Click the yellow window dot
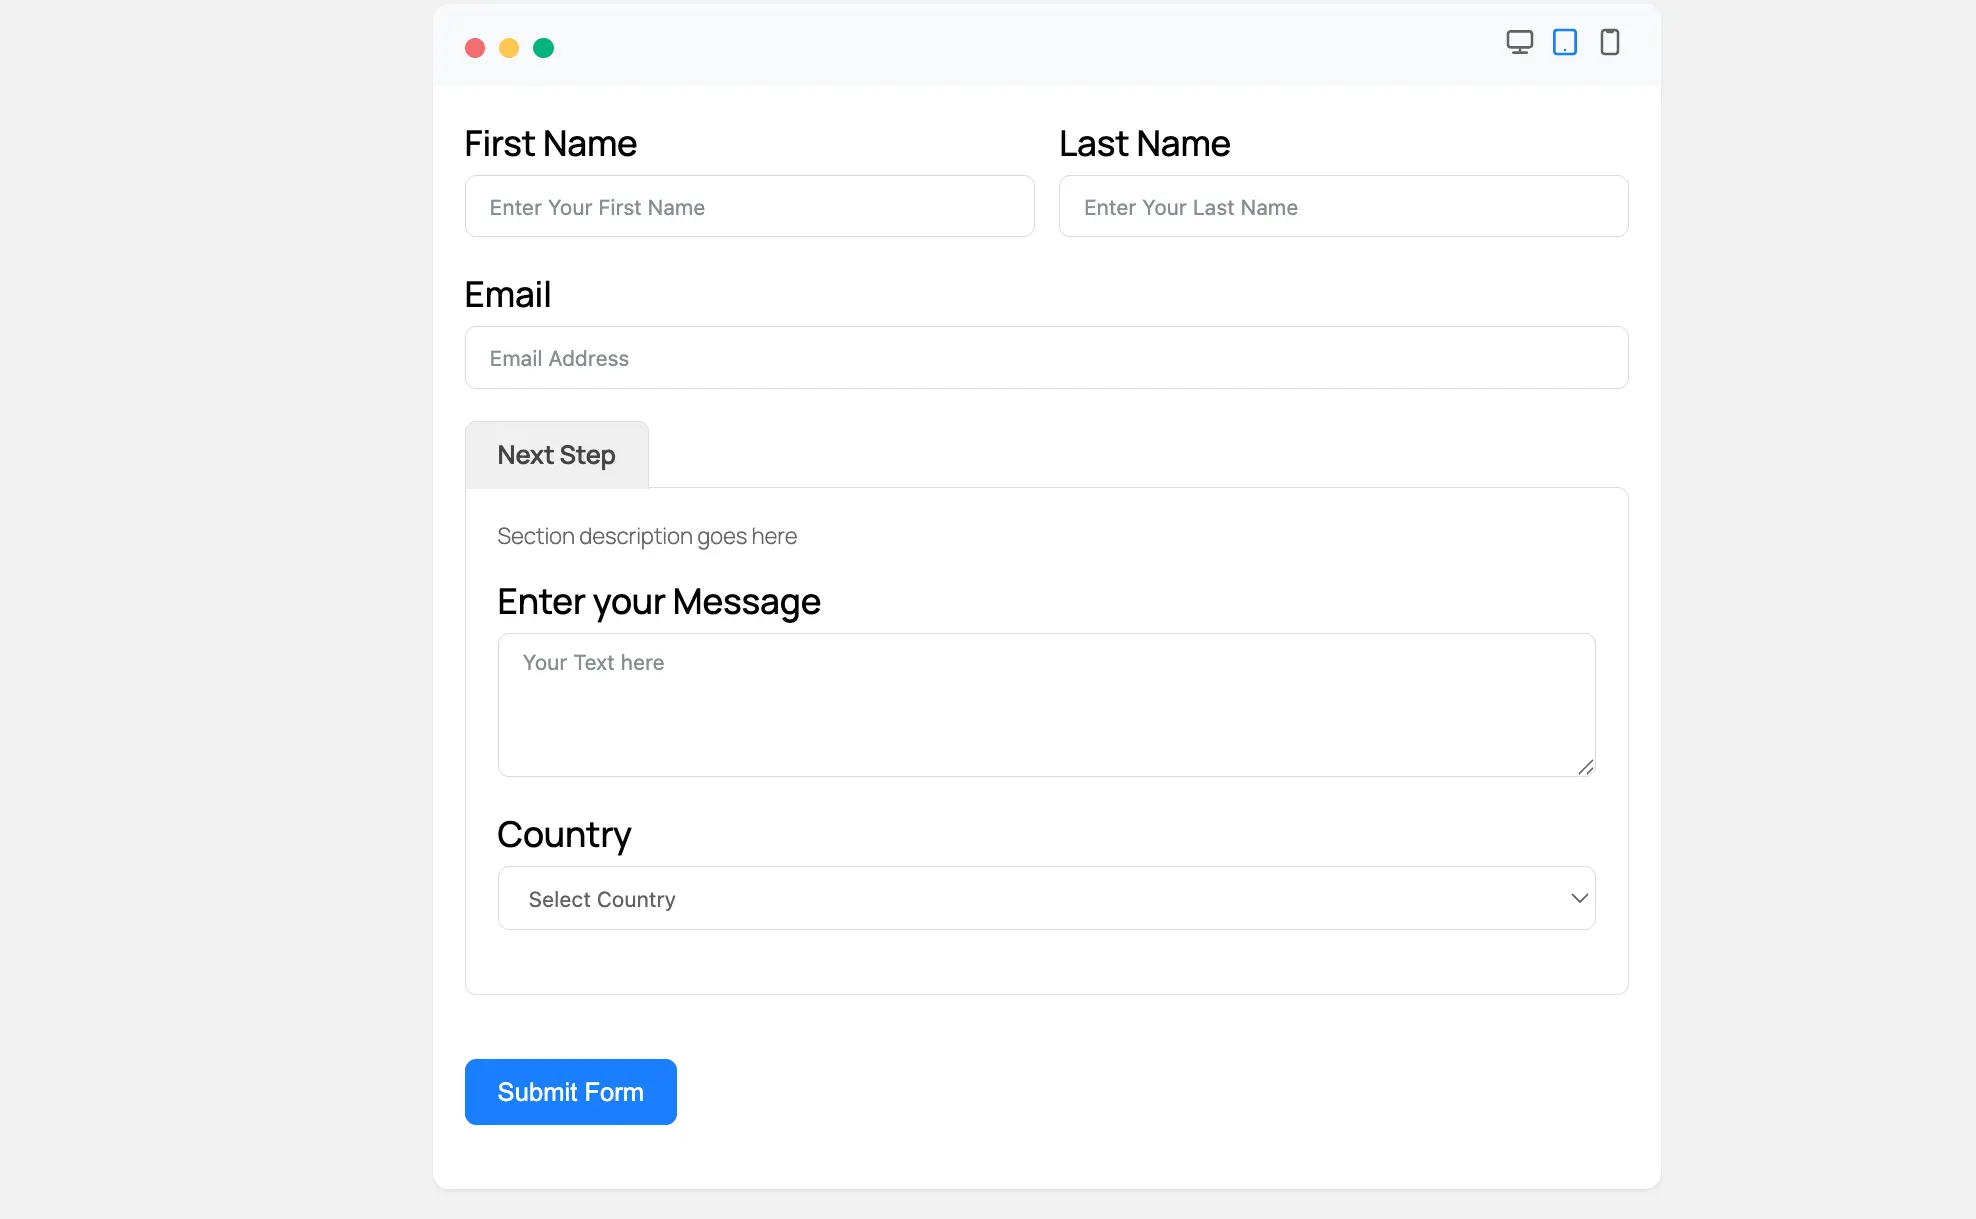This screenshot has width=1976, height=1219. click(509, 48)
